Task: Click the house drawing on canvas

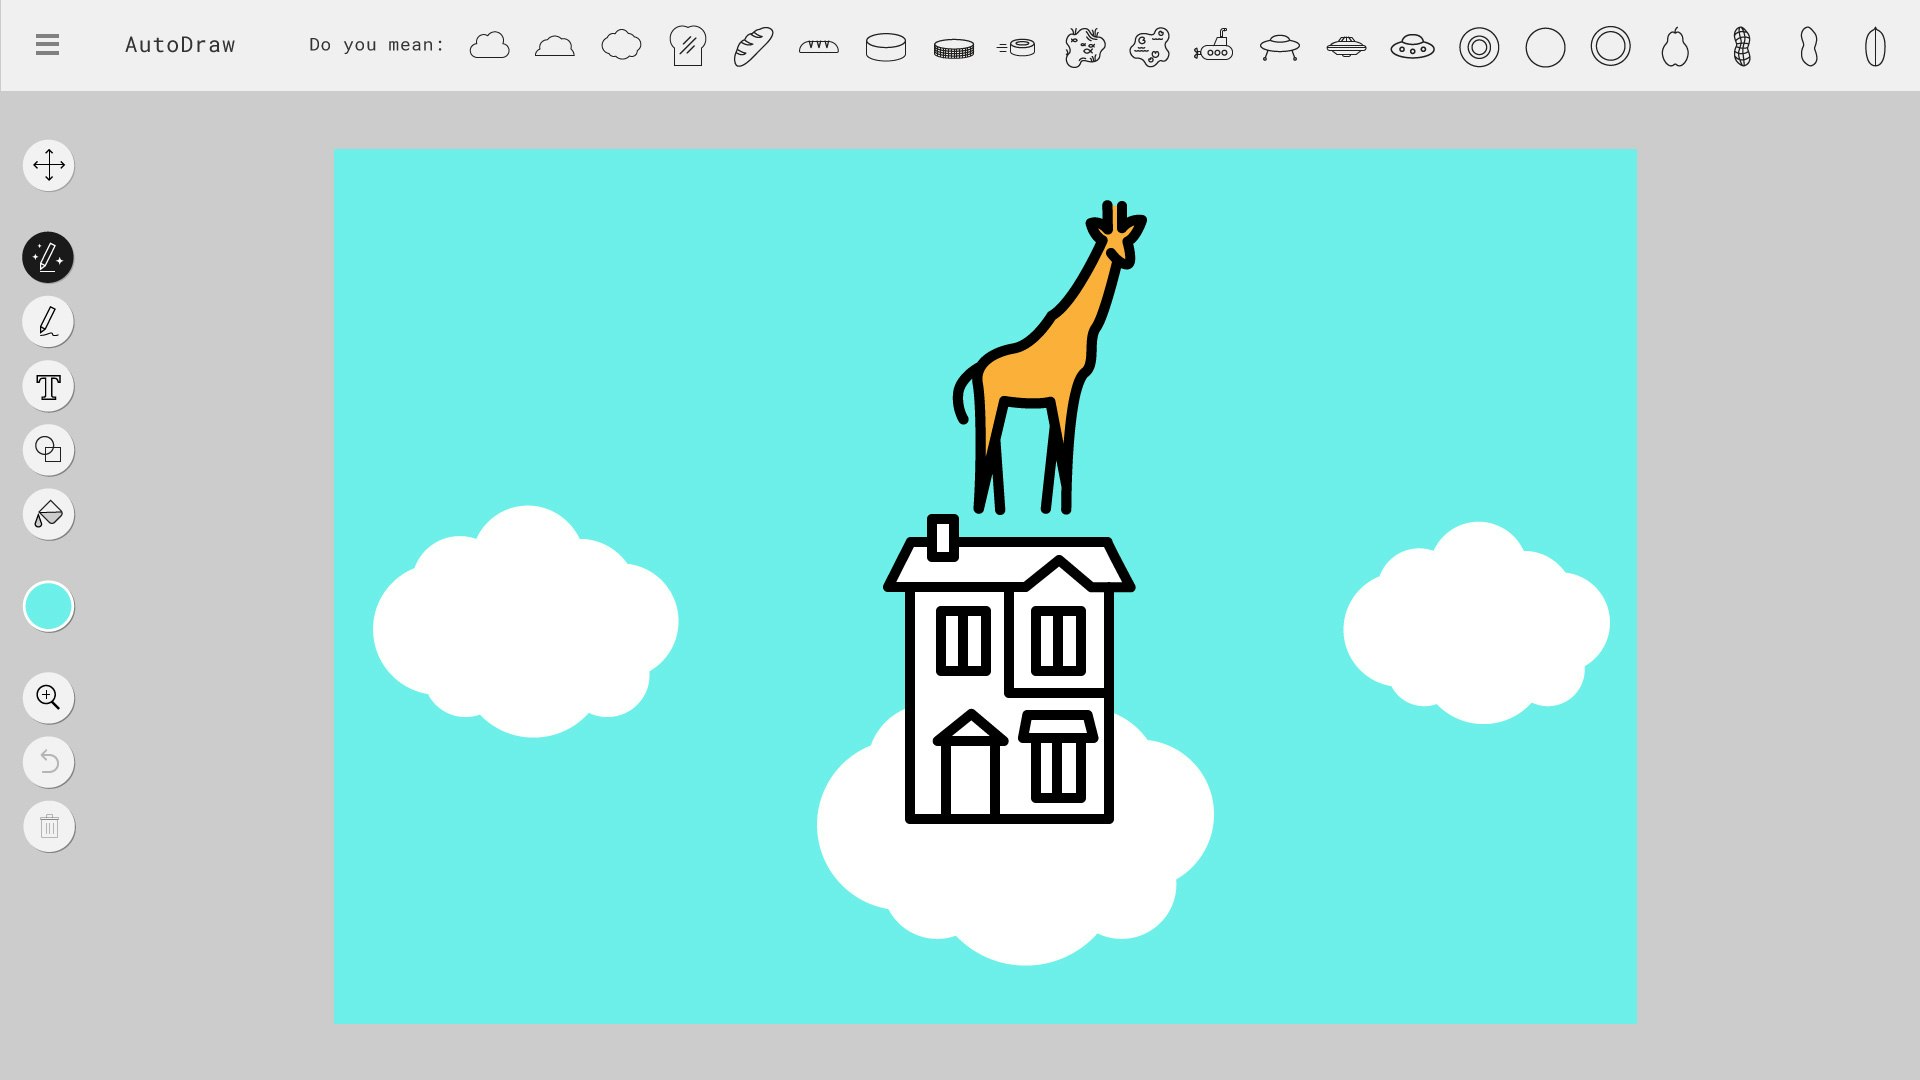Action: pos(1008,680)
